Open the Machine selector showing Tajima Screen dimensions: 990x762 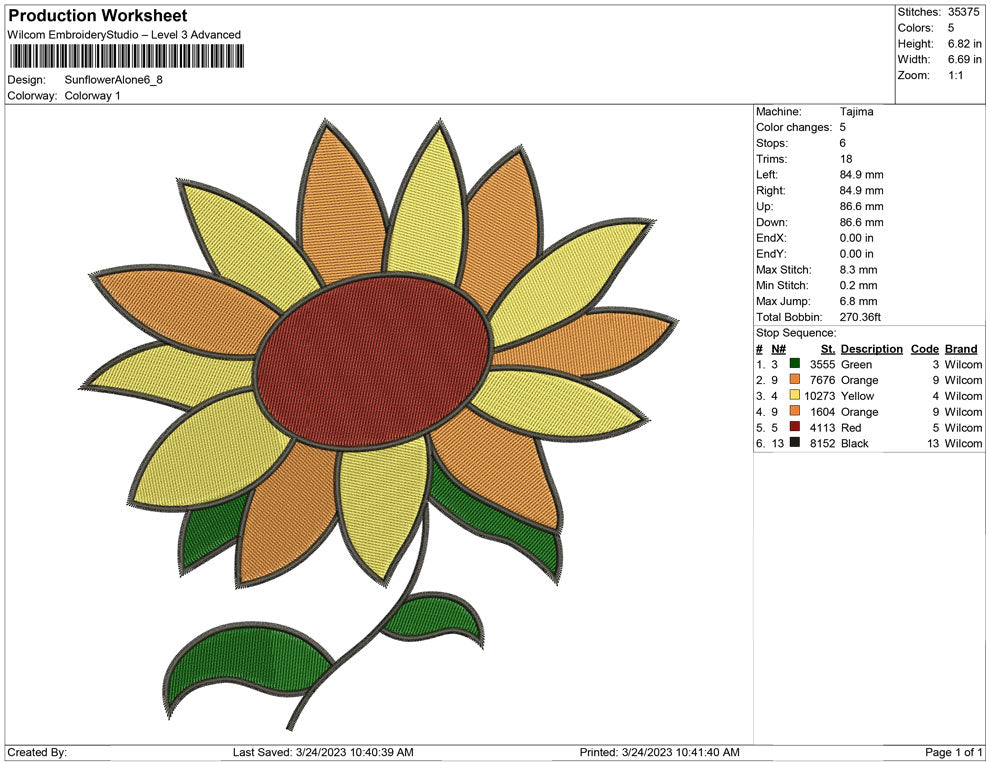(x=855, y=111)
